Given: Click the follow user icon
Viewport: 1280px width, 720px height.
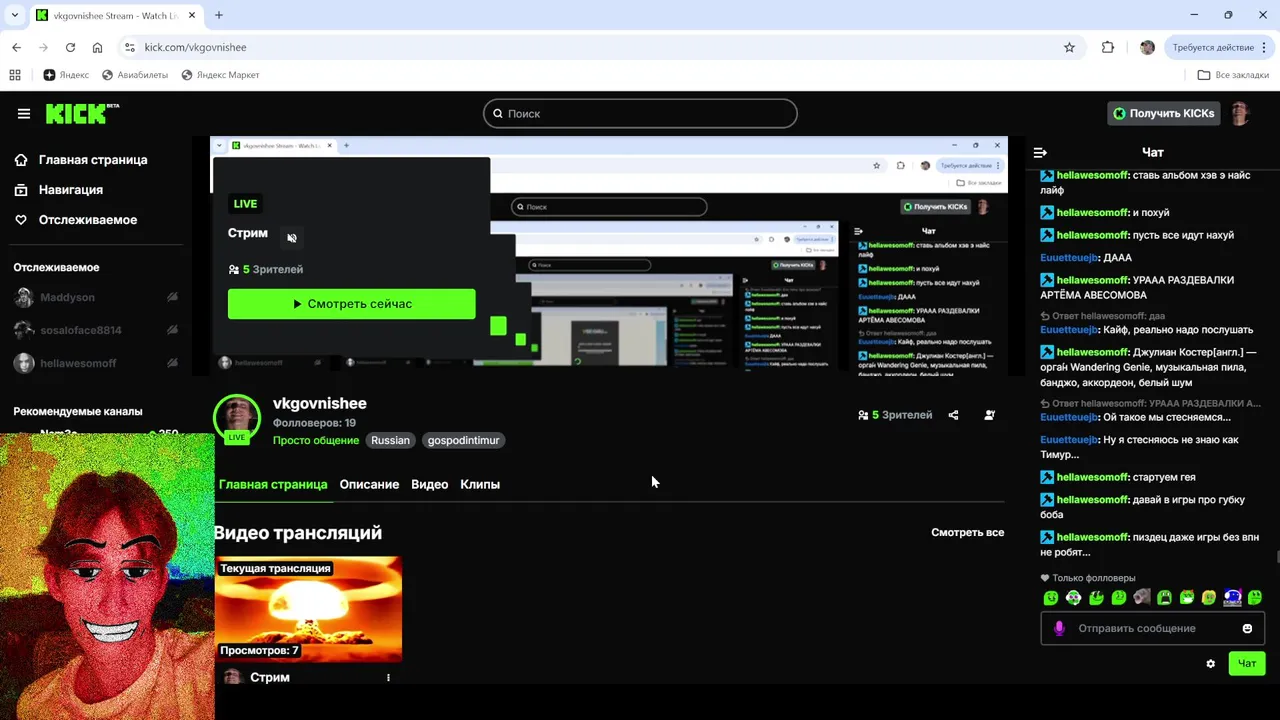Looking at the screenshot, I should point(989,415).
